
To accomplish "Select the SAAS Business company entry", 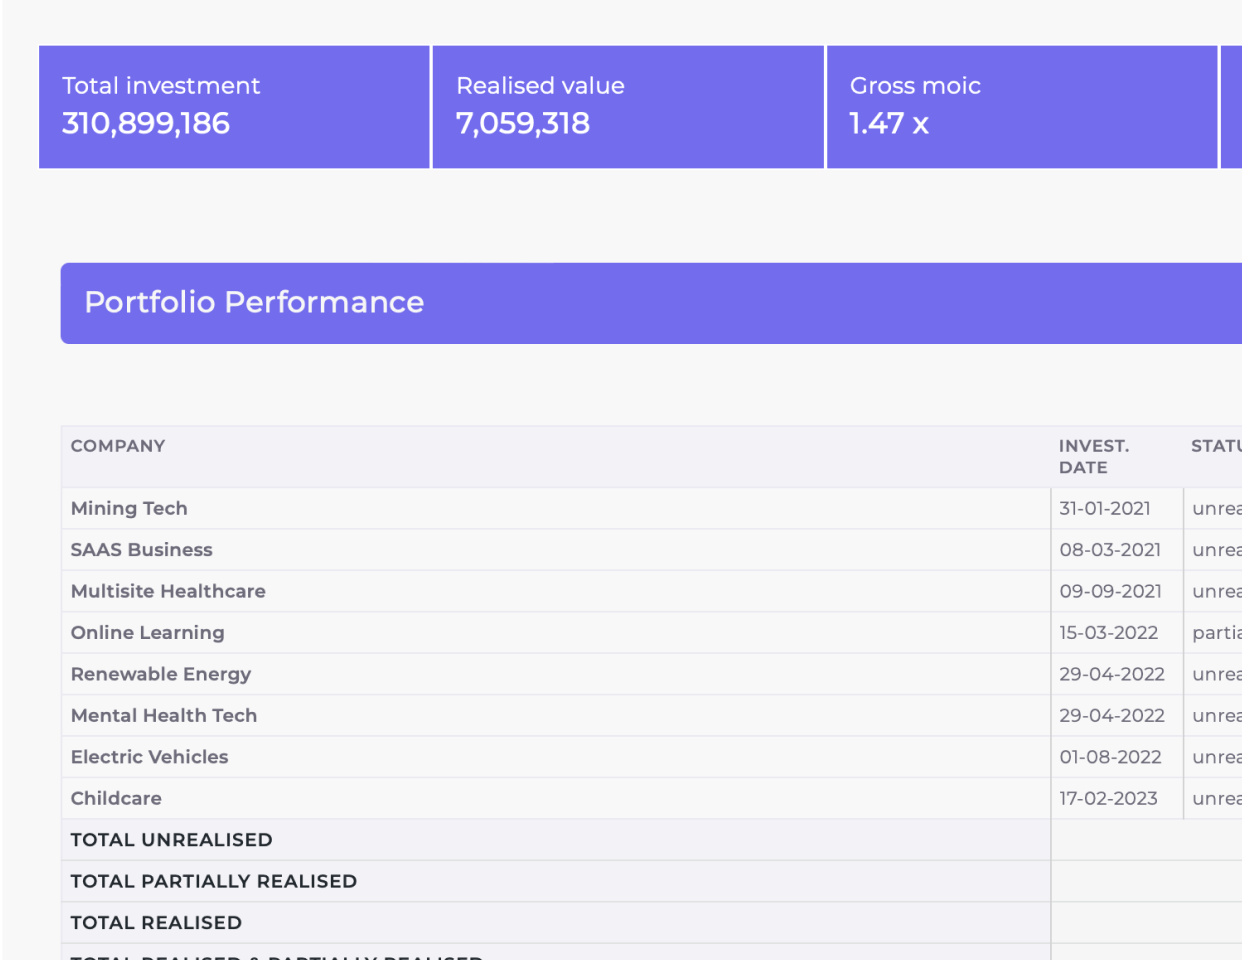I will (x=141, y=550).
